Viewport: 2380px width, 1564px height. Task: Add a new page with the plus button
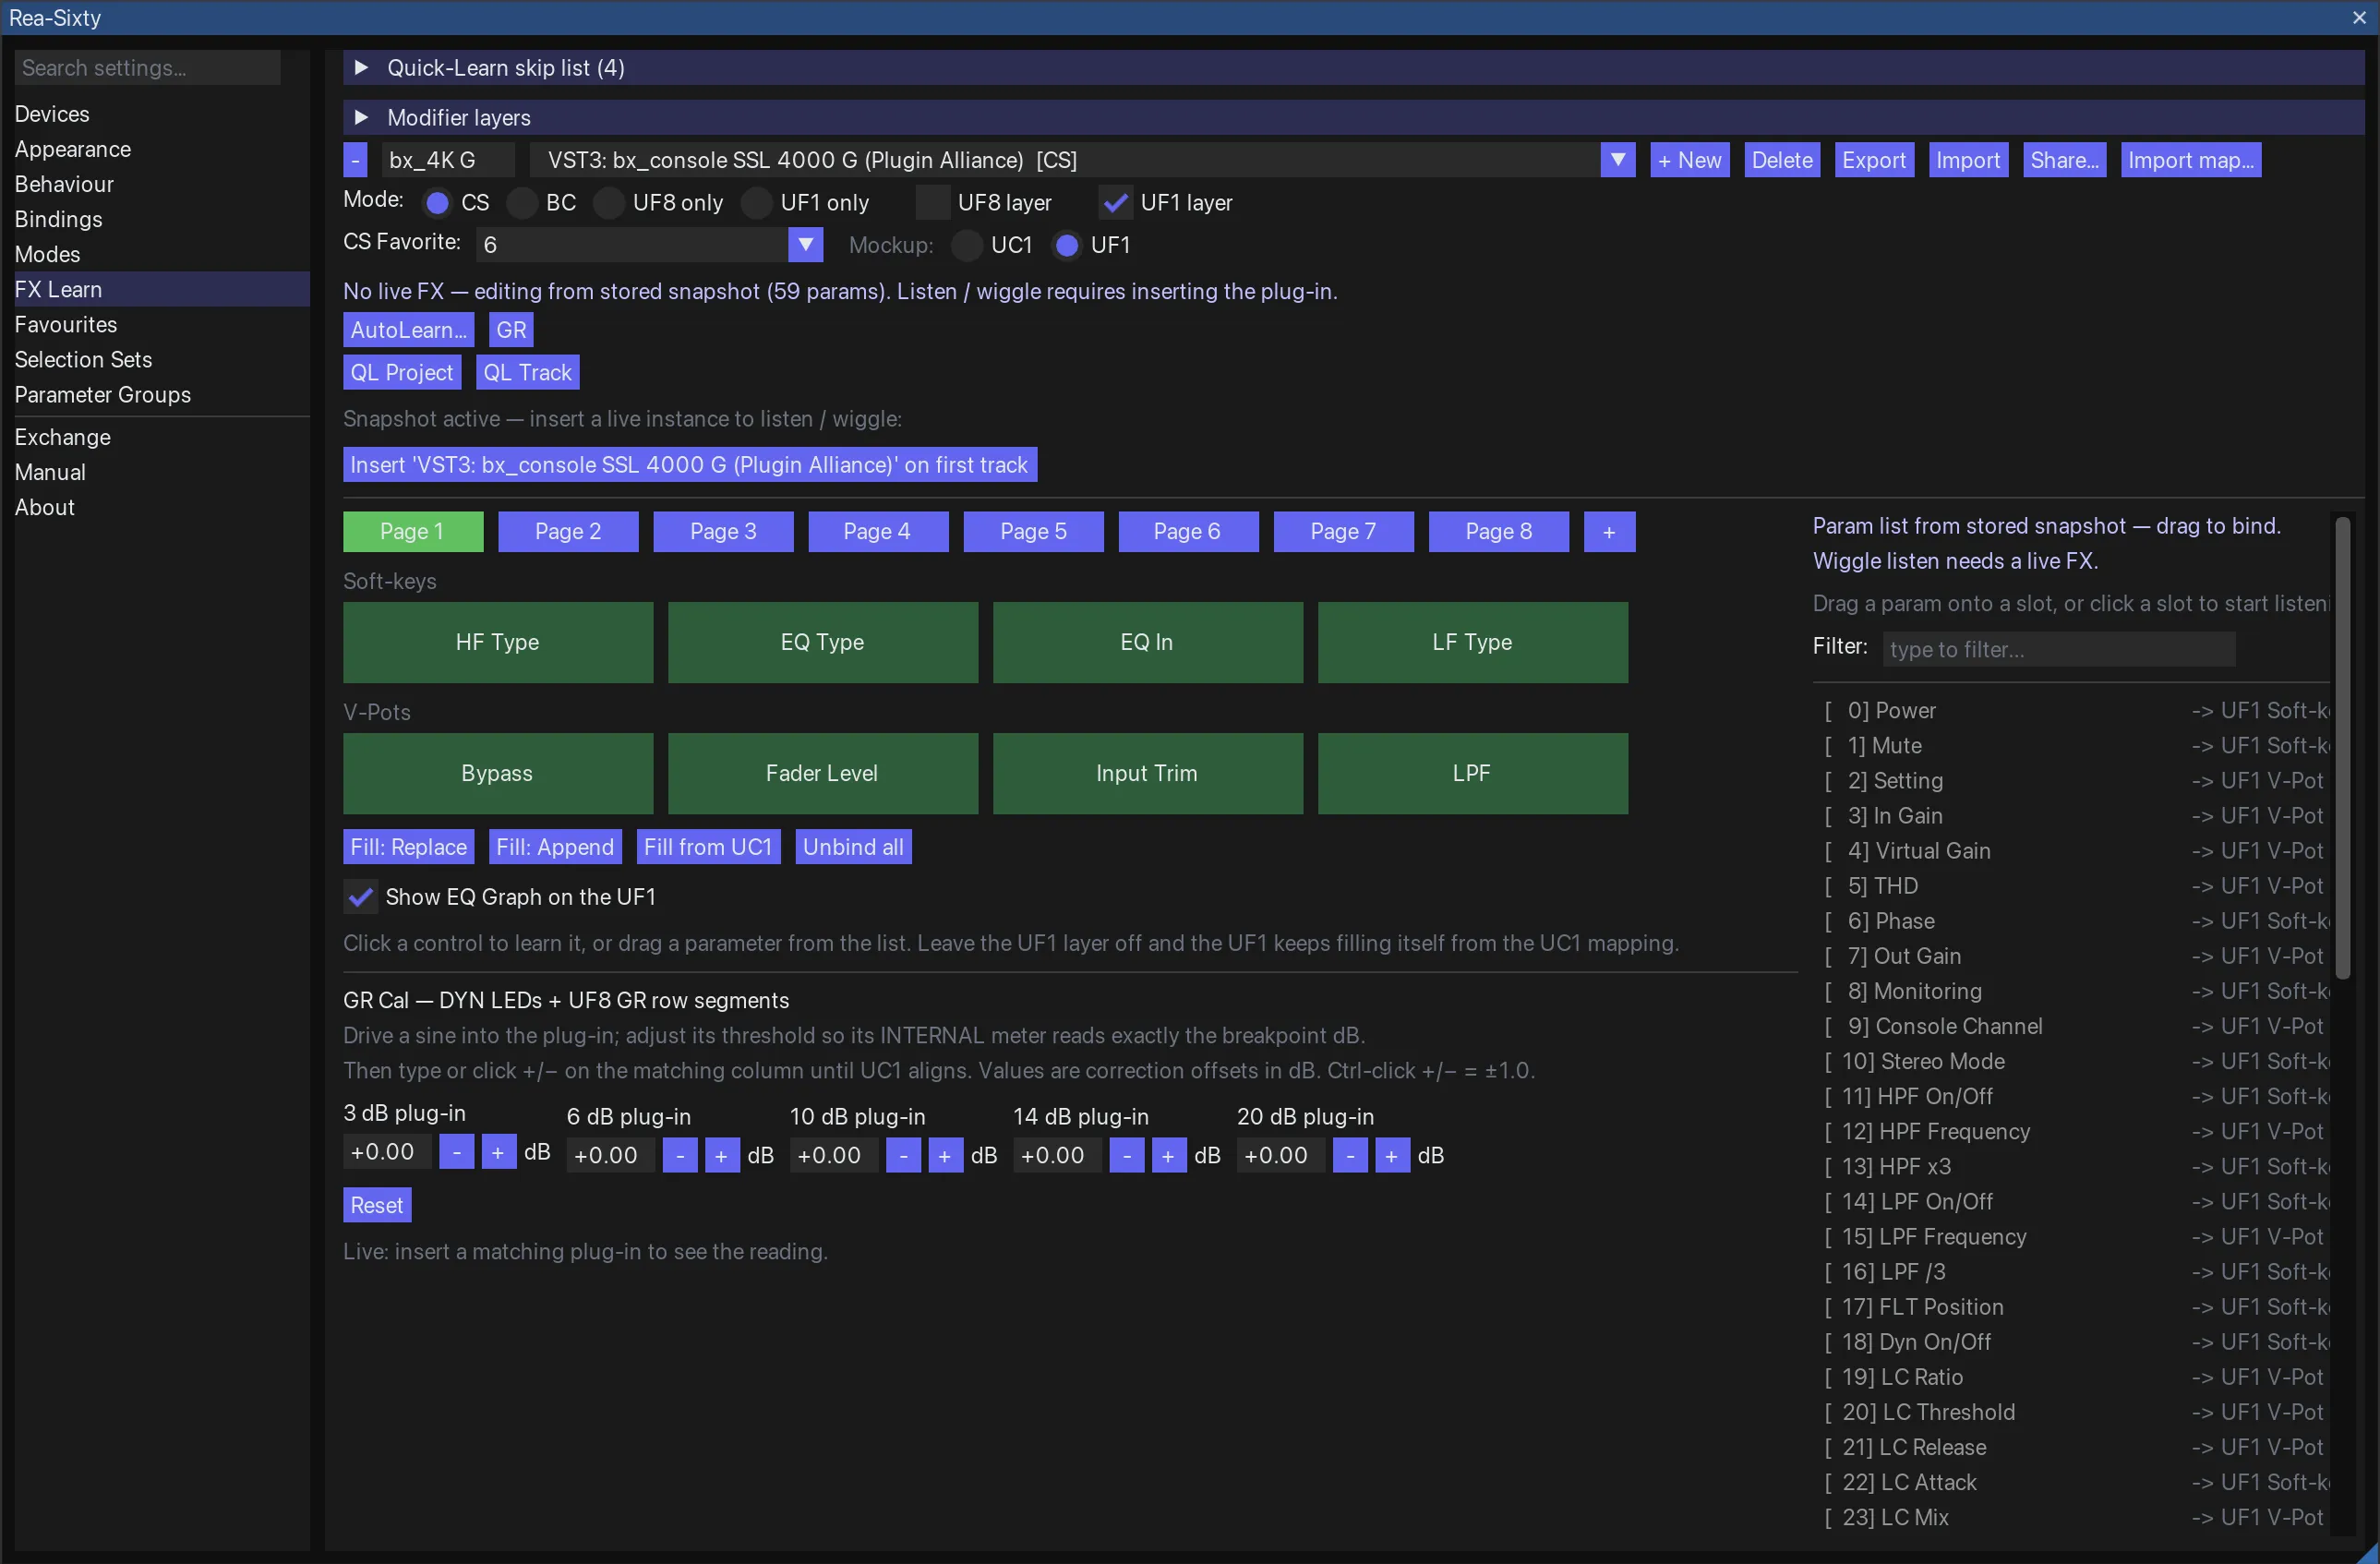[x=1609, y=531]
